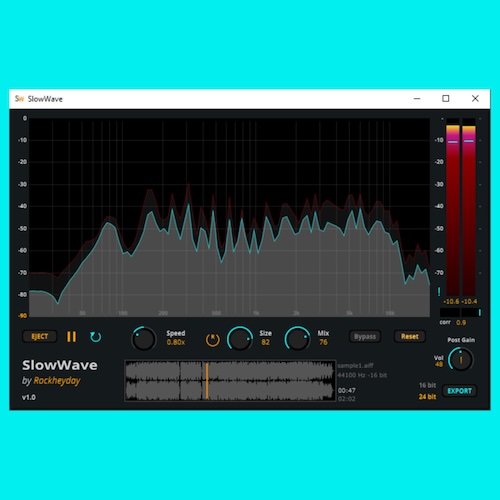Viewport: 500px width, 500px height.
Task: Turn the Post Gain Vol knob
Action: click(461, 360)
